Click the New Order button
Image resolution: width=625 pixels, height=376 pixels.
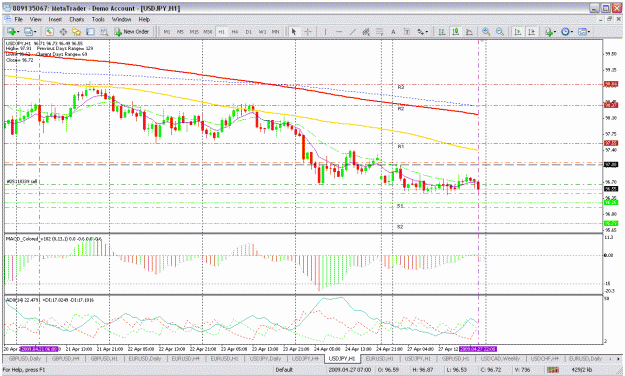pyautogui.click(x=132, y=31)
